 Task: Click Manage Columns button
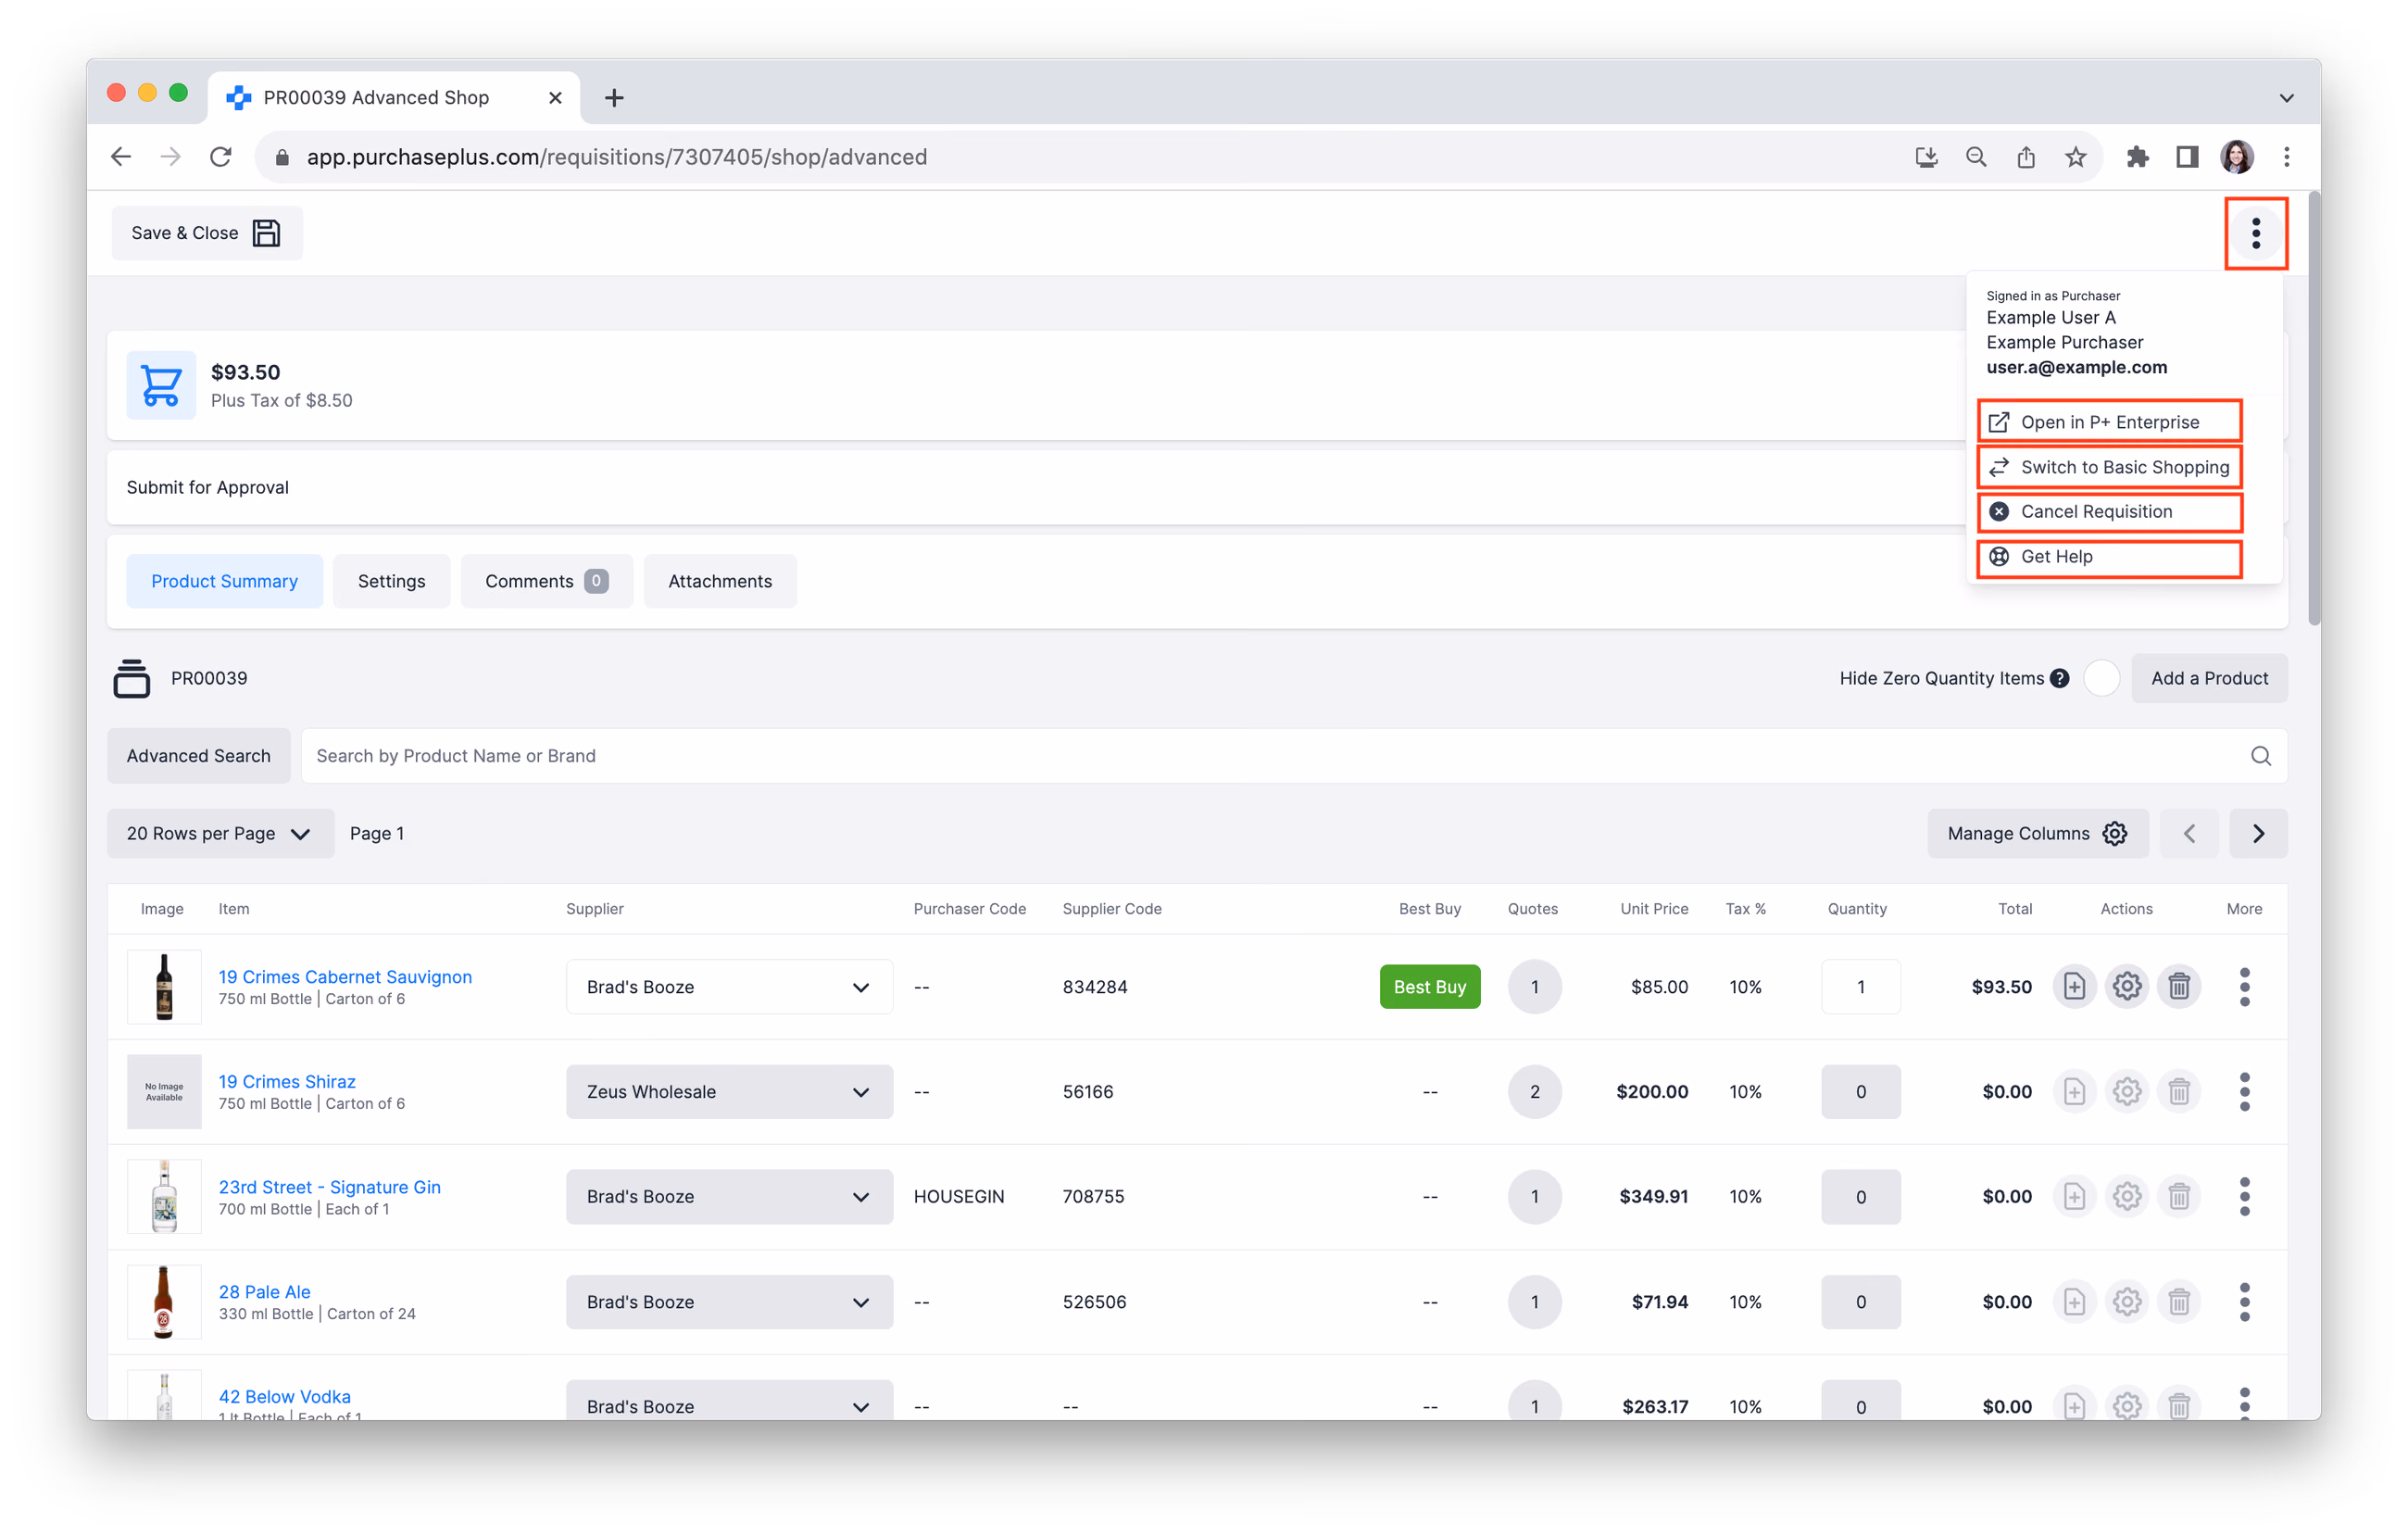click(x=2037, y=834)
